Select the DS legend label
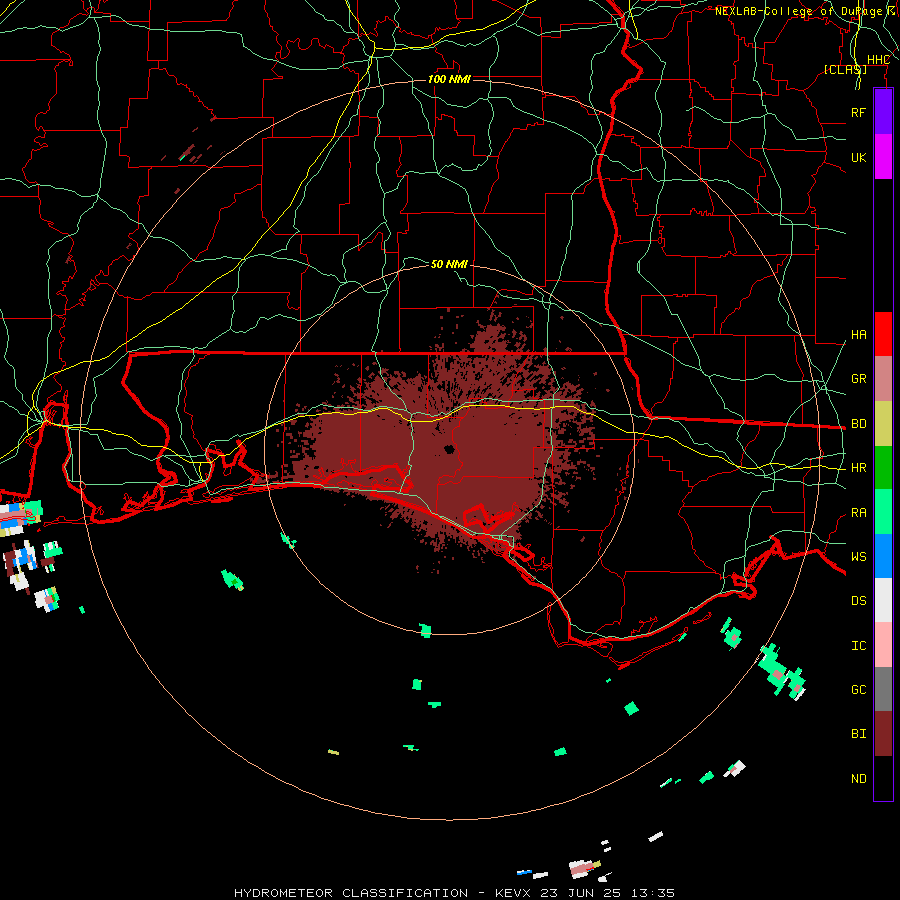The width and height of the screenshot is (900, 900). pyautogui.click(x=858, y=601)
